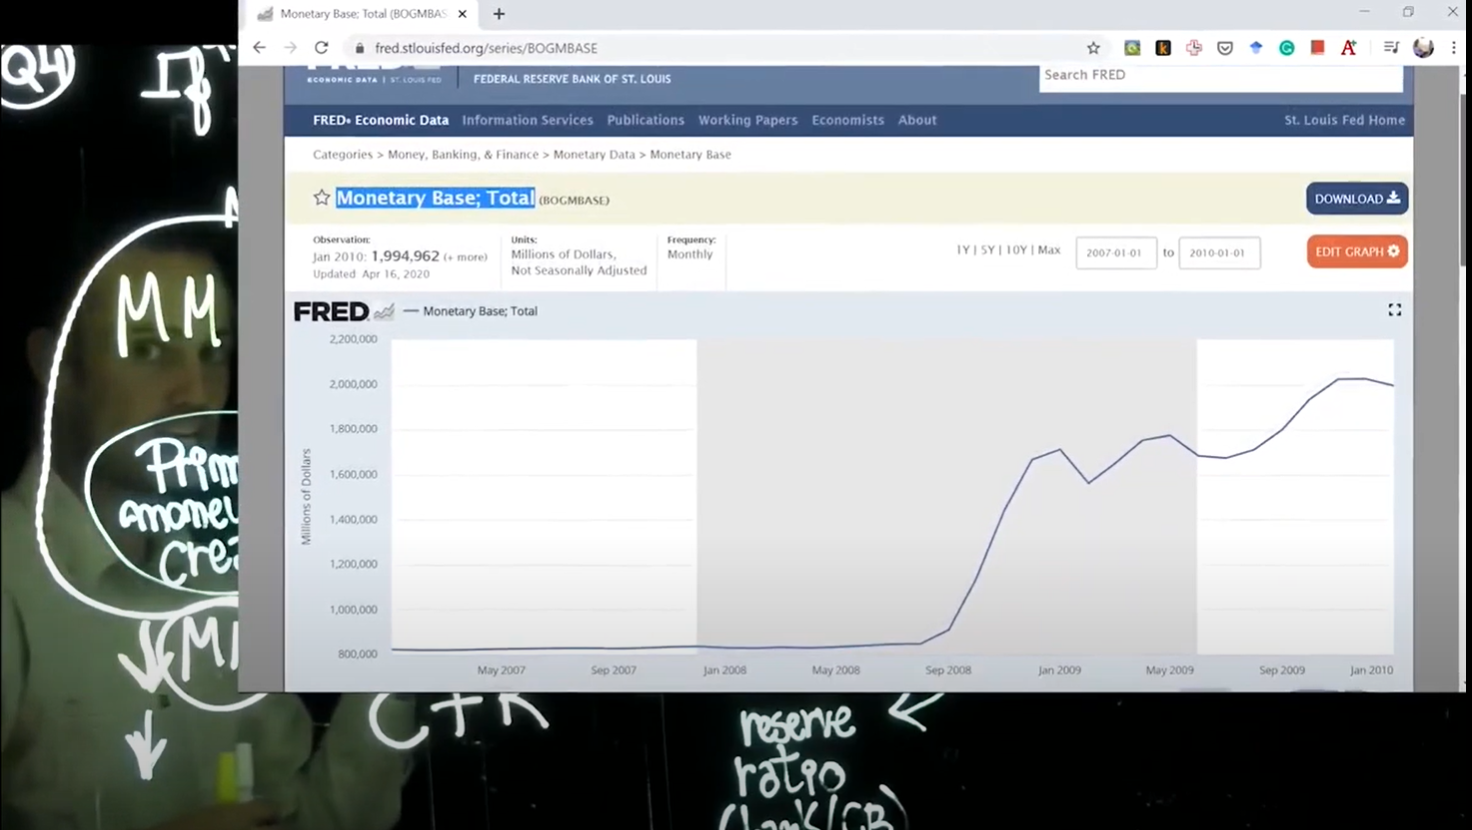The height and width of the screenshot is (830, 1472).
Task: Click the highlighted Monetary Base; Total title
Action: click(x=435, y=198)
